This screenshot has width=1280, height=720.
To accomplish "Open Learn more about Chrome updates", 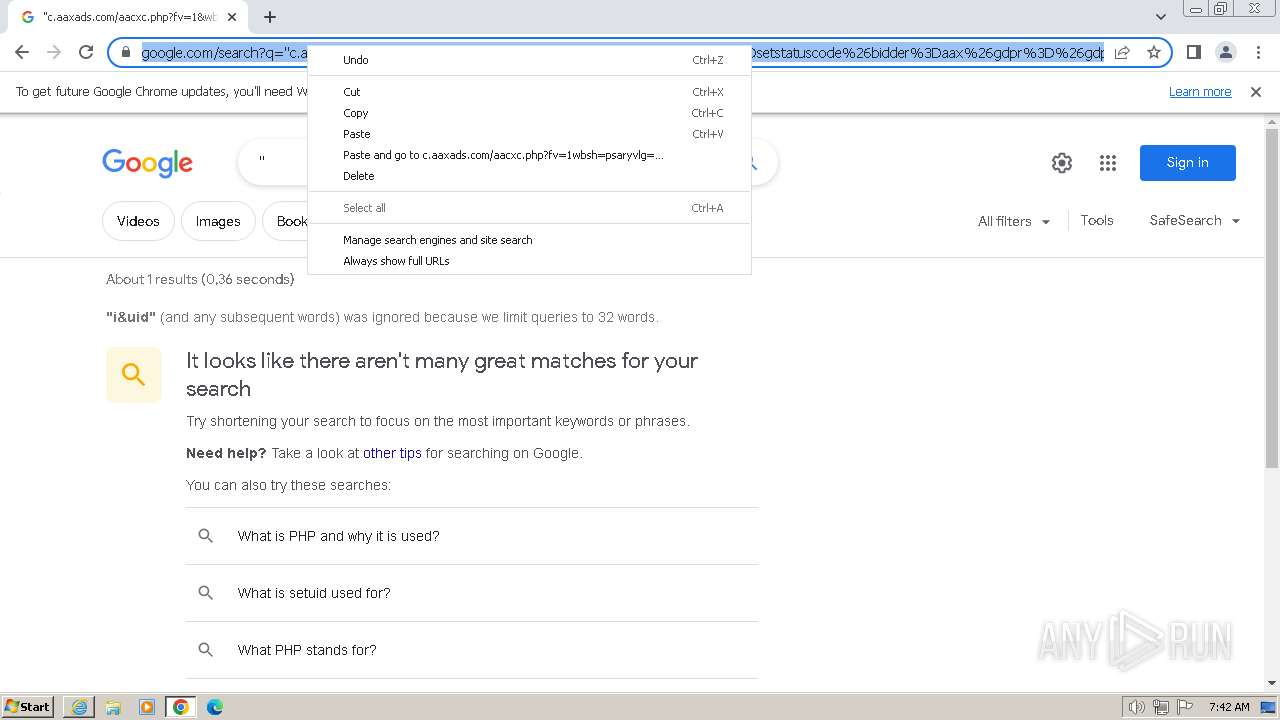I will click(x=1200, y=92).
